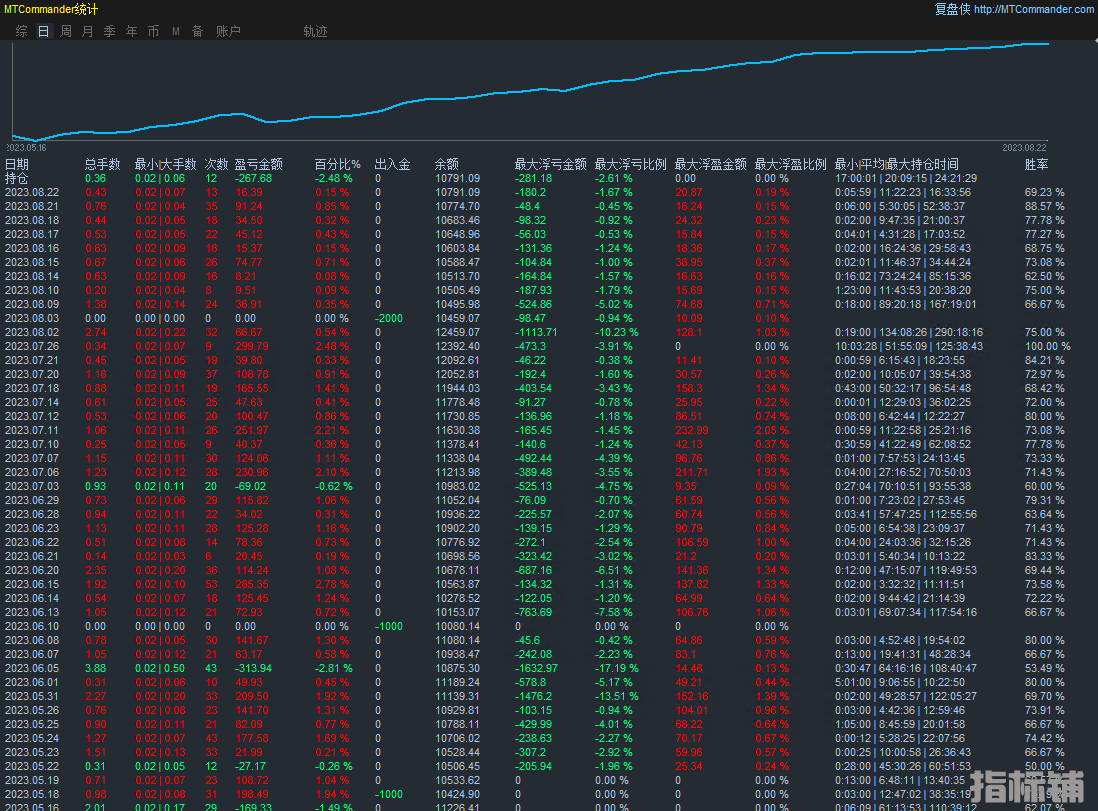Viewport: 1098px width, 811px height.
Task: Click the 2023.06.05 date row
Action: [32, 668]
